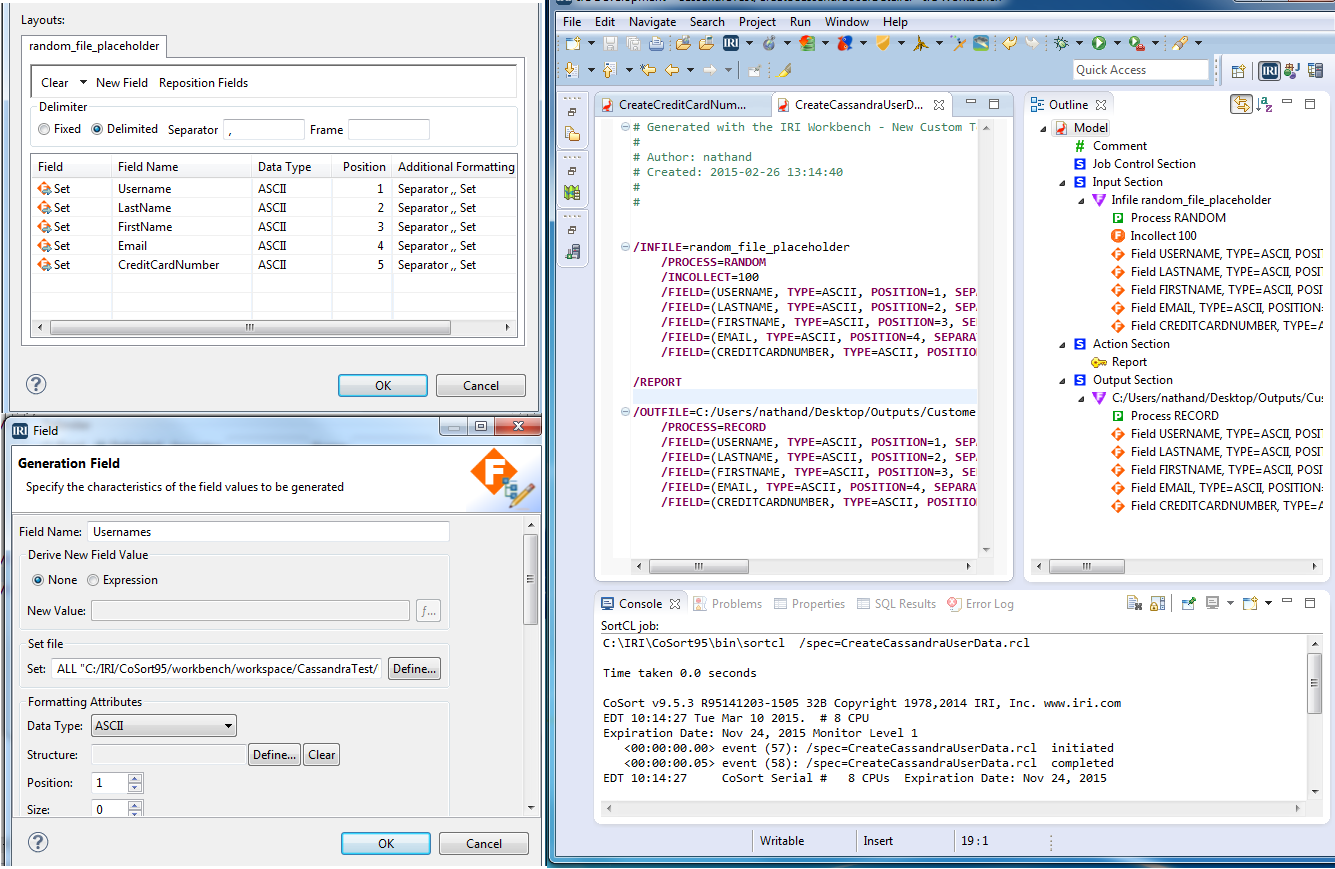Open dropdown arrow next to Clear

pos(83,83)
